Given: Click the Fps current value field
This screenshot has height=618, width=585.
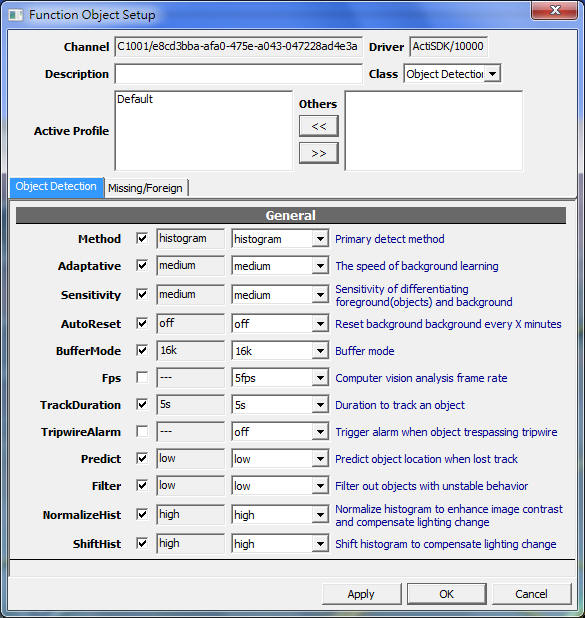Looking at the screenshot, I should point(190,378).
